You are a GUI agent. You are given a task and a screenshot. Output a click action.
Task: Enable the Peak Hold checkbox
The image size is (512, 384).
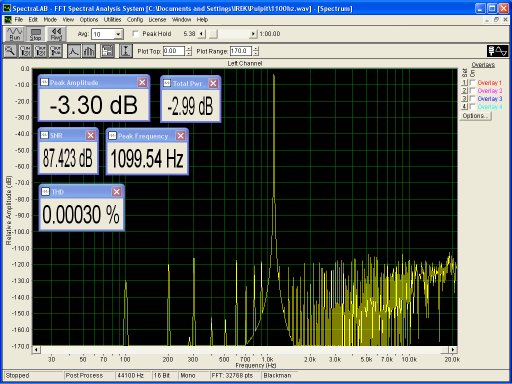136,34
